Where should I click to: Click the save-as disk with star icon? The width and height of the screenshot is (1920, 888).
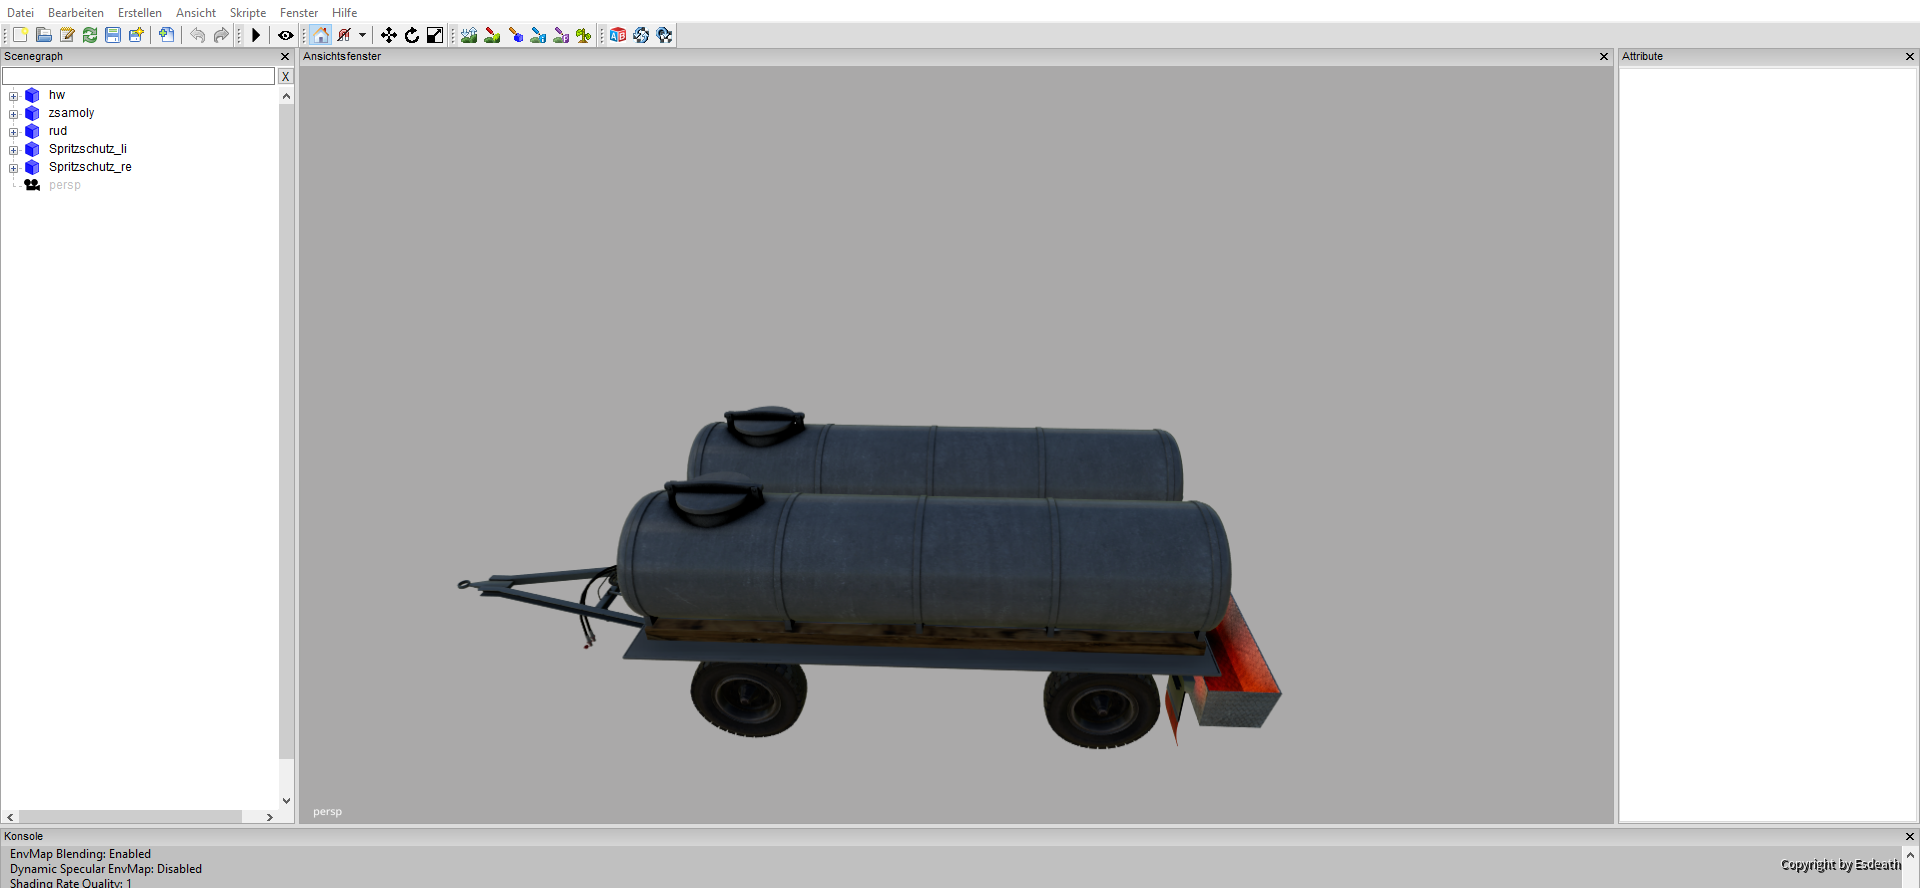136,35
